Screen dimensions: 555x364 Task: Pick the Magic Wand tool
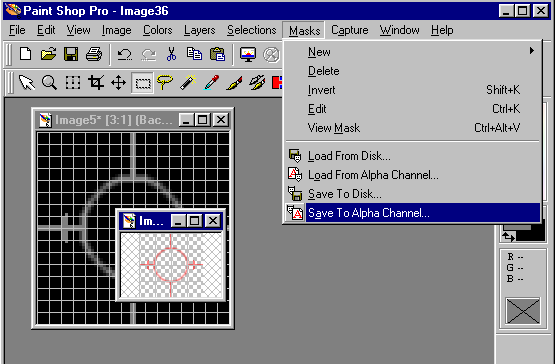(x=188, y=83)
